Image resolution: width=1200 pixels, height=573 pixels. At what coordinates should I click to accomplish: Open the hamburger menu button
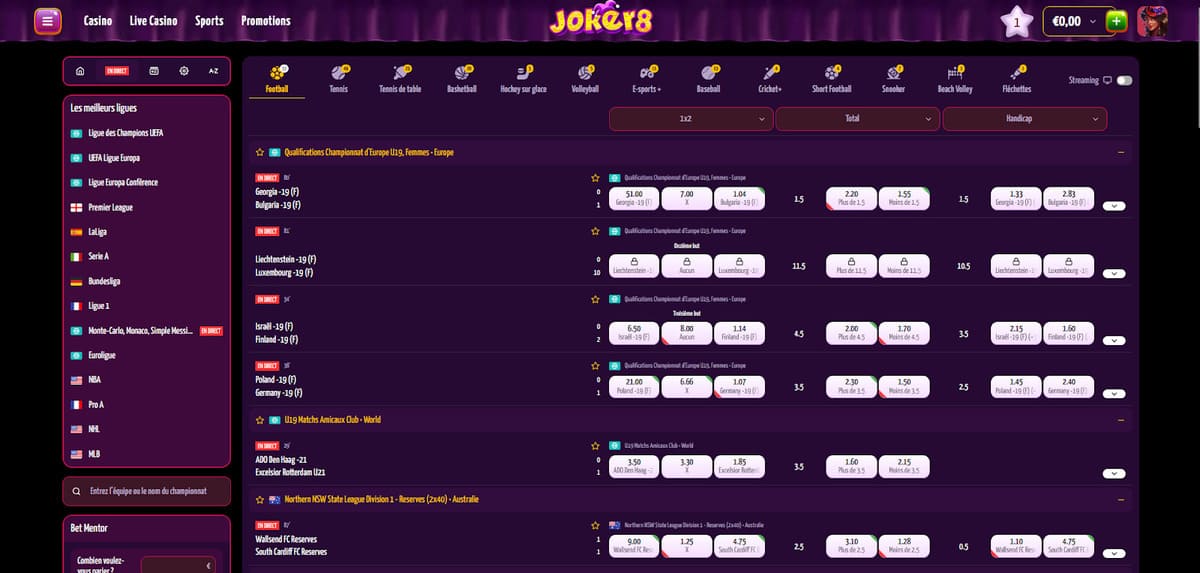point(47,20)
